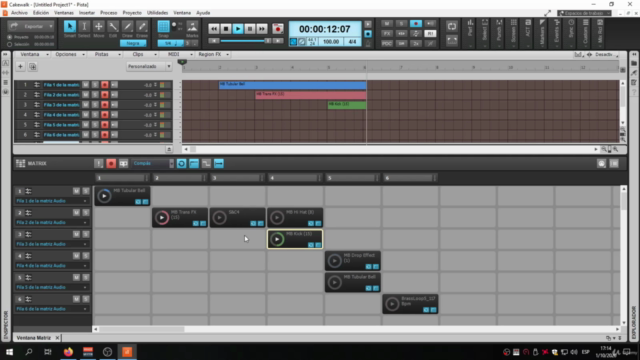
Task: Play the MB Tubular Bell cell in row 1
Action: pos(104,196)
